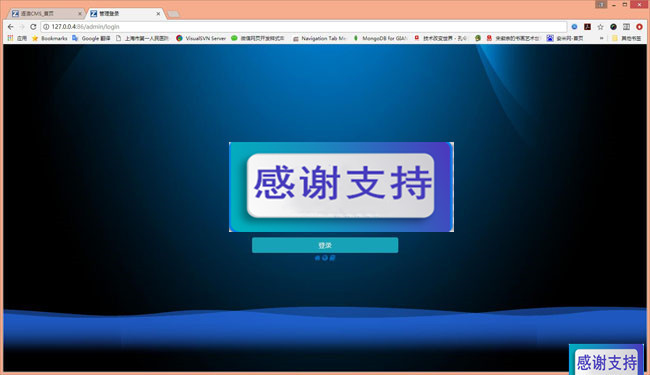Go back with the browser back arrow
The image size is (650, 375).
[x=11, y=27]
